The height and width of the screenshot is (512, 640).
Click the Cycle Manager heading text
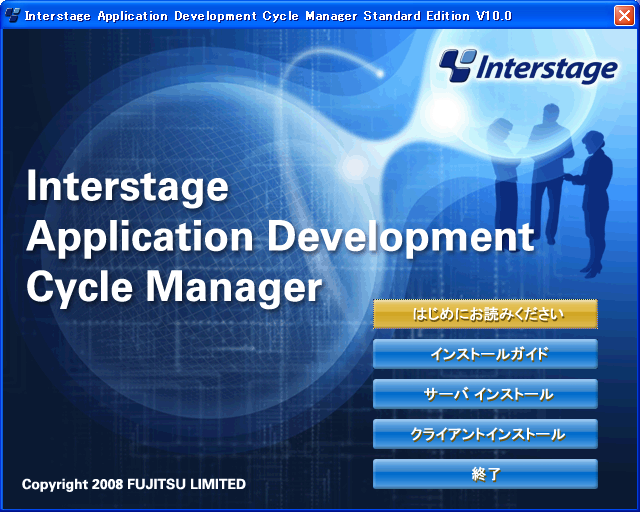click(x=174, y=288)
